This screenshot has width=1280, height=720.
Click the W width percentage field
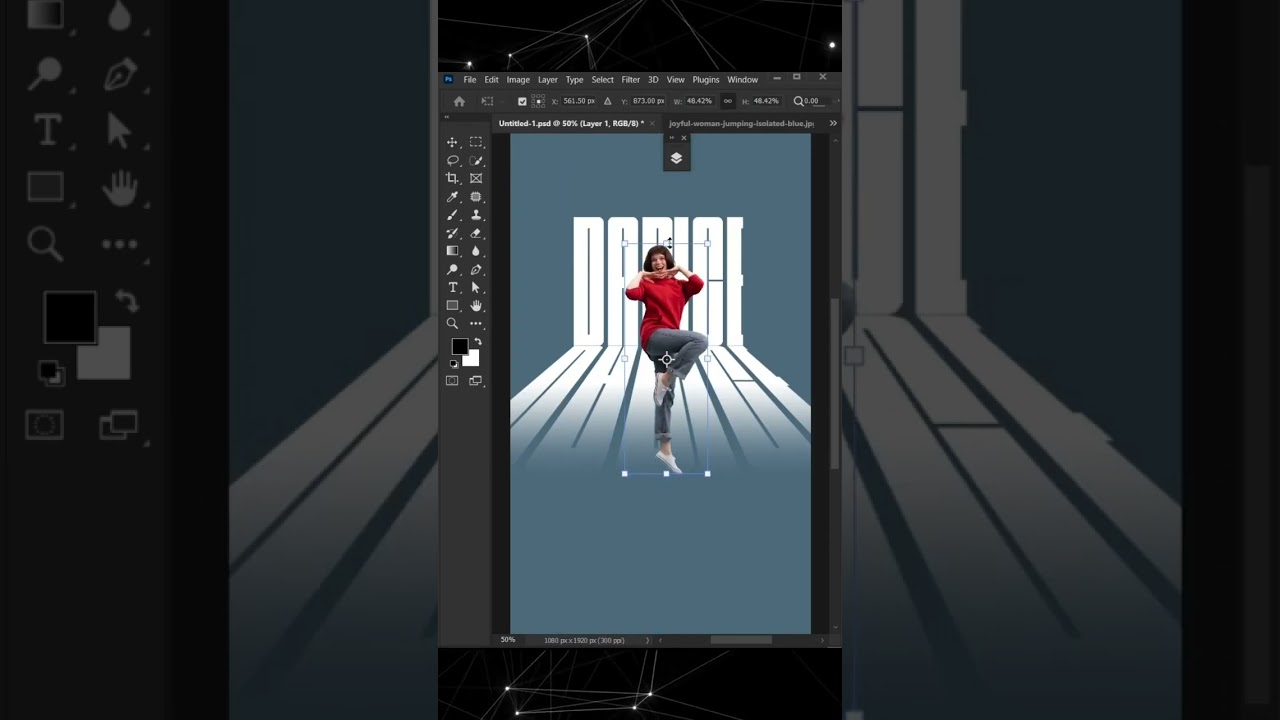pyautogui.click(x=699, y=101)
